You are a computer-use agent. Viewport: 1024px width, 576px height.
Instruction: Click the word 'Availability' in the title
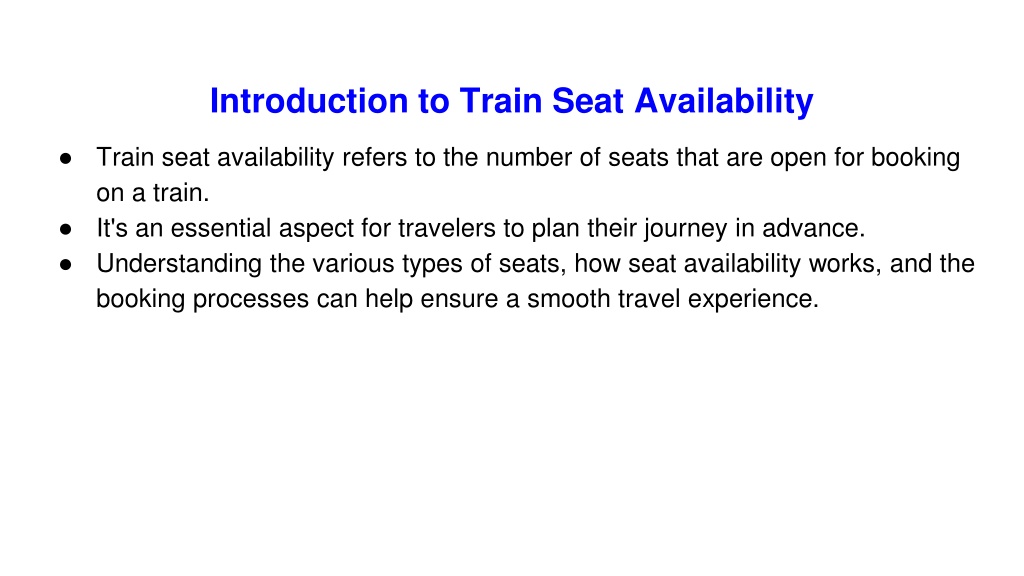pyautogui.click(x=724, y=103)
